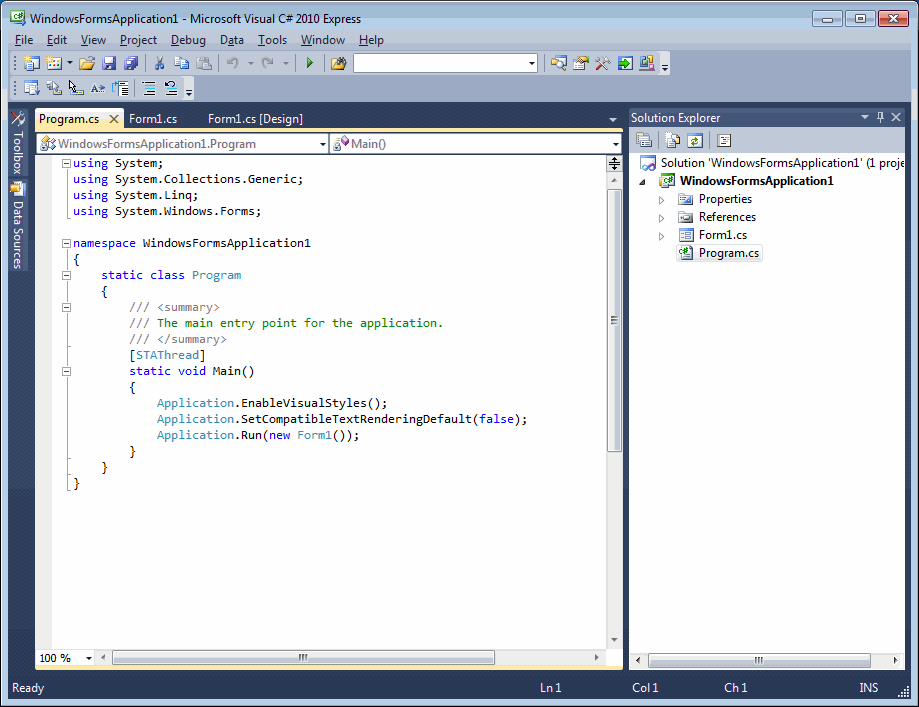
Task: Click the Undo icon
Action: coord(232,63)
